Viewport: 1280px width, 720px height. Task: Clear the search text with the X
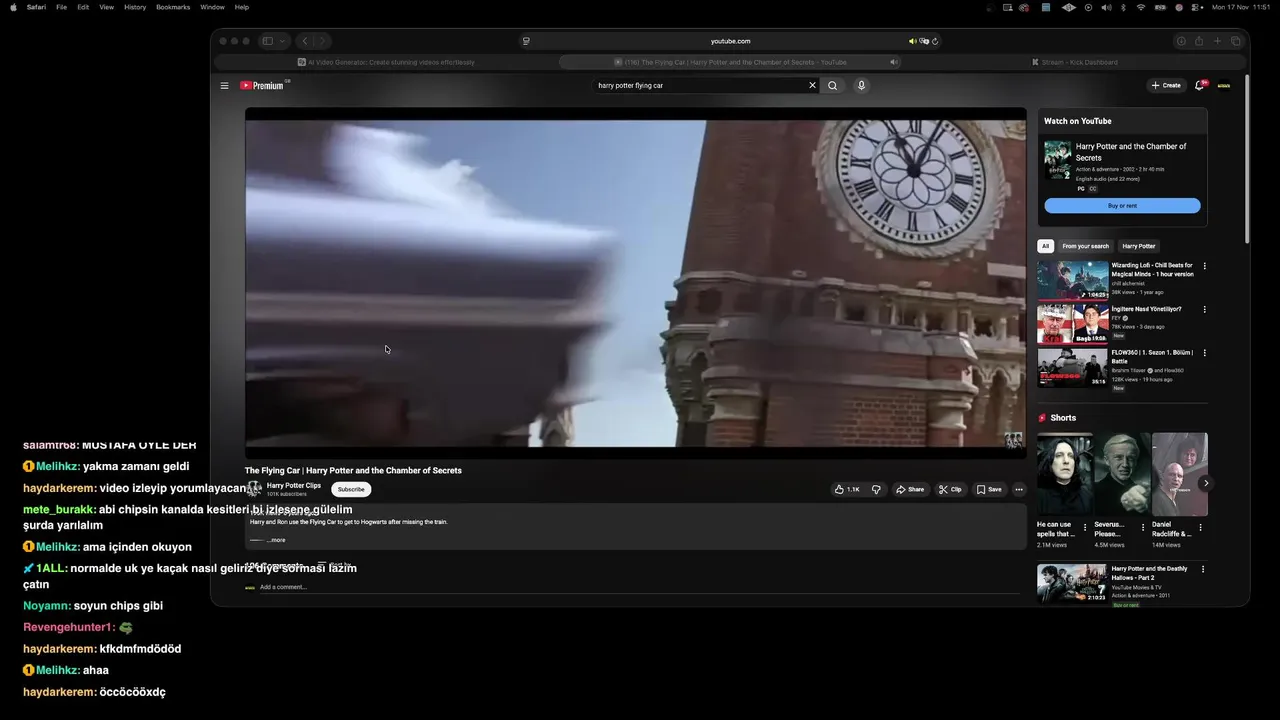coord(812,86)
